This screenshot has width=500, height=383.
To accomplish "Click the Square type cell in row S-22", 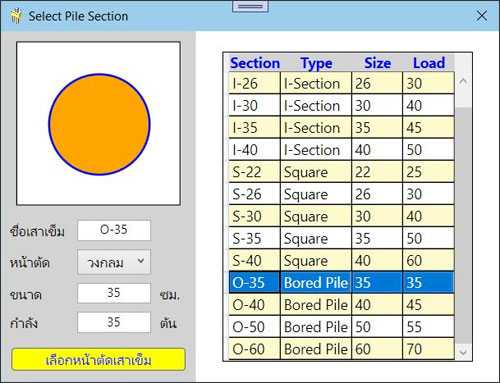I will click(x=316, y=172).
